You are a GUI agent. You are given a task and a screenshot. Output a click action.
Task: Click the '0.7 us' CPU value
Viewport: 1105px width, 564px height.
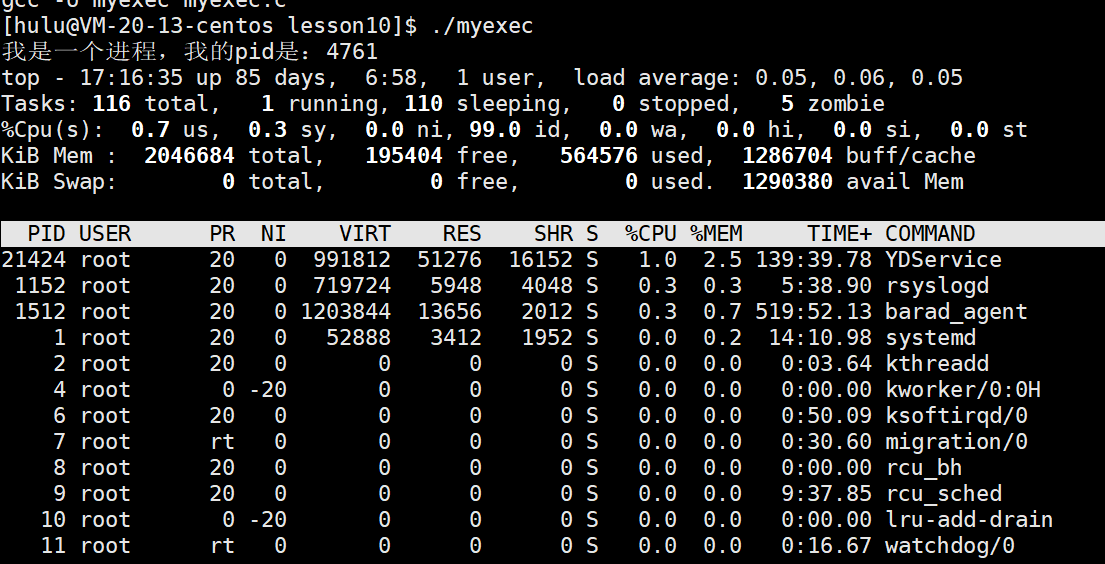[x=171, y=130]
